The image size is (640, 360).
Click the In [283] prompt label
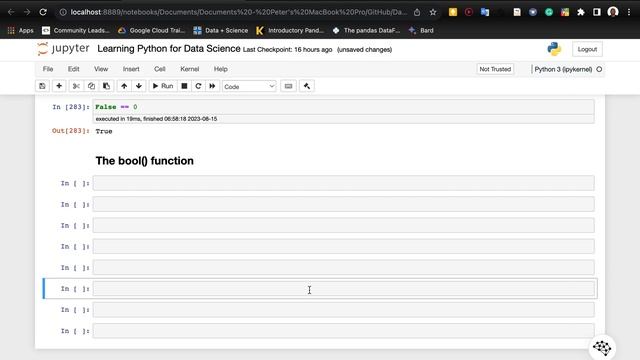click(x=71, y=107)
